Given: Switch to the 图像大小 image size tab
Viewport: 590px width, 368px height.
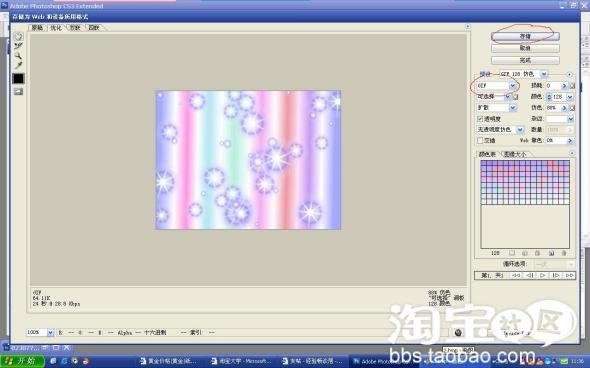Looking at the screenshot, I should [x=515, y=154].
